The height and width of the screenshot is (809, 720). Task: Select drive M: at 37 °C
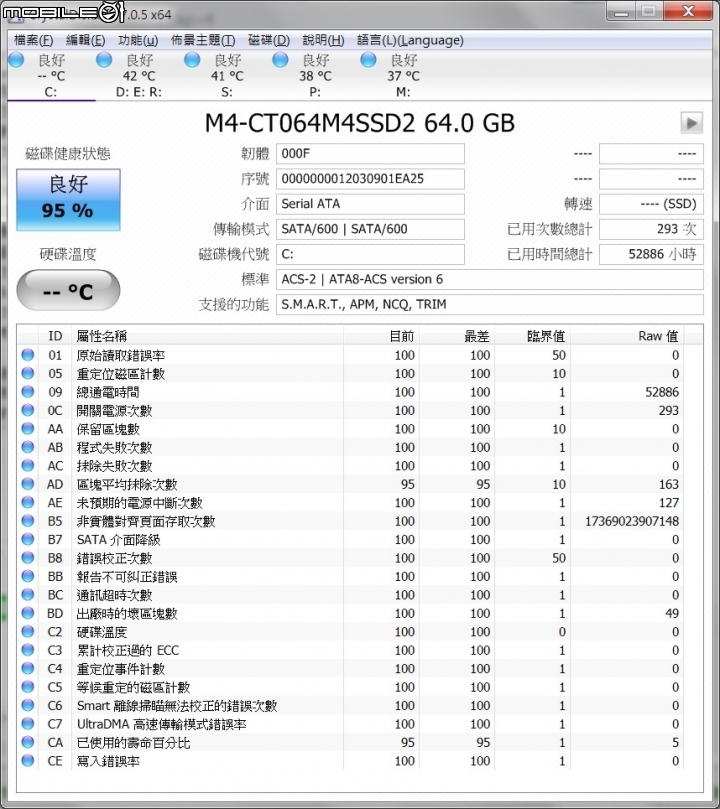coord(404,76)
